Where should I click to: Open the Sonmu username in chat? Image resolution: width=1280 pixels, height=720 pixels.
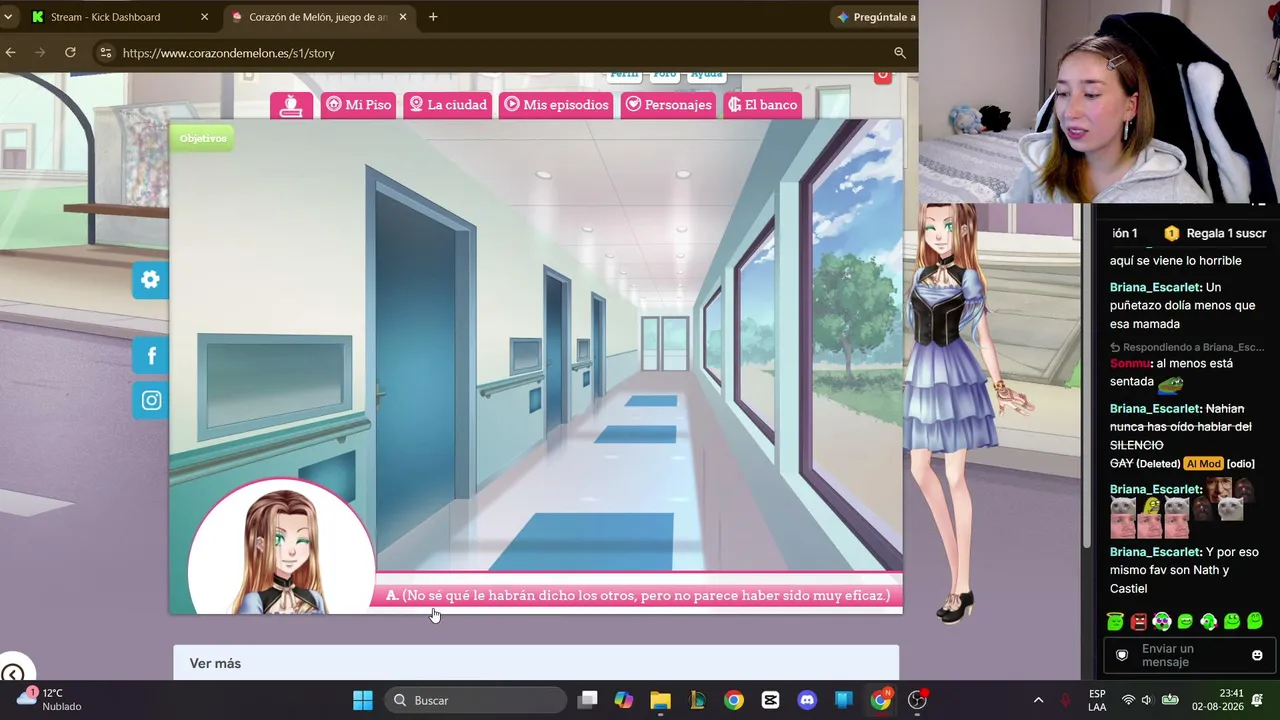click(x=1130, y=364)
